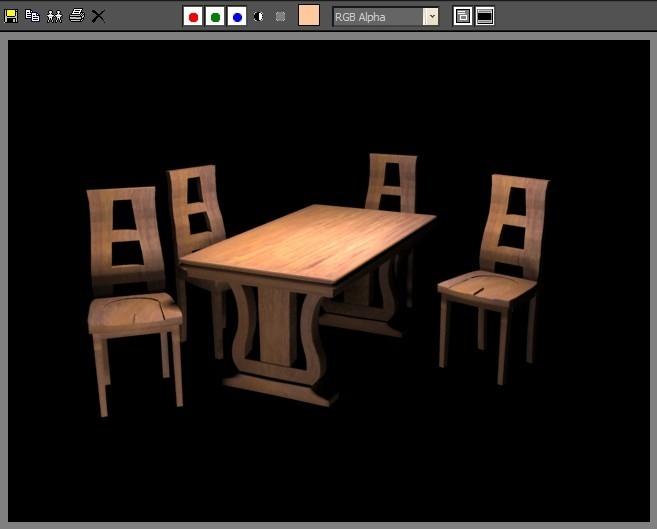
Task: Click the Save Image disk icon
Action: pyautogui.click(x=11, y=16)
